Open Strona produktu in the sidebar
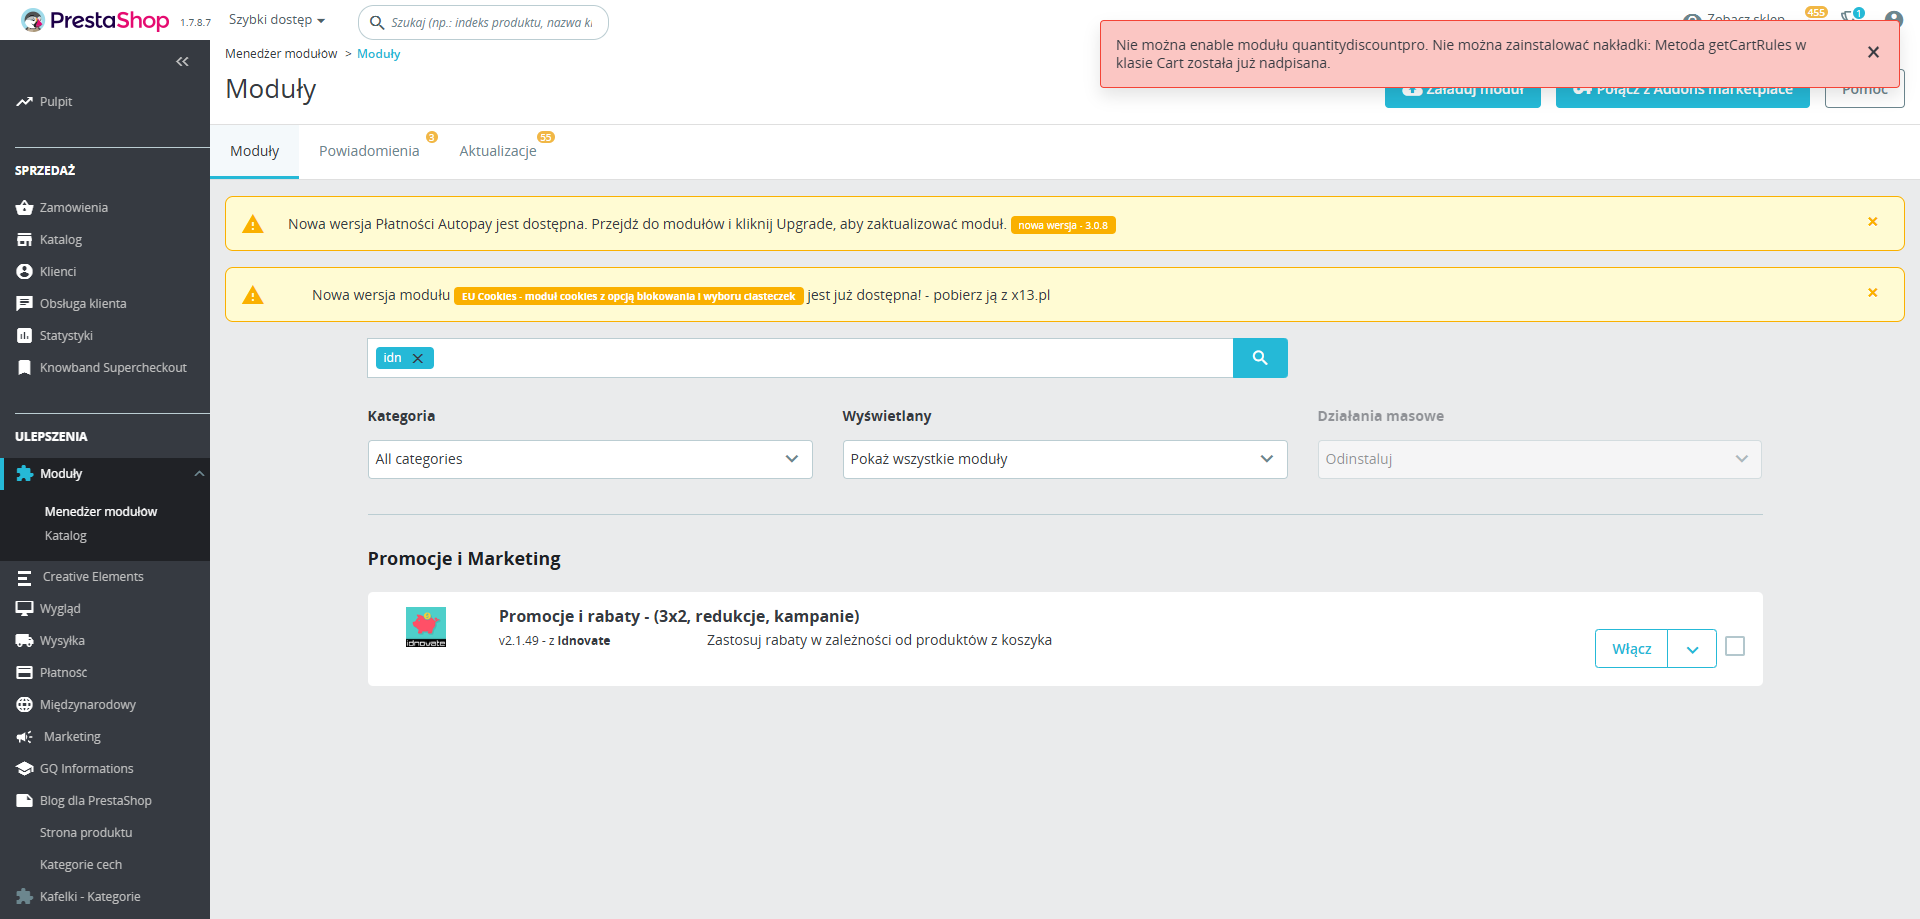The width and height of the screenshot is (1920, 919). [86, 833]
